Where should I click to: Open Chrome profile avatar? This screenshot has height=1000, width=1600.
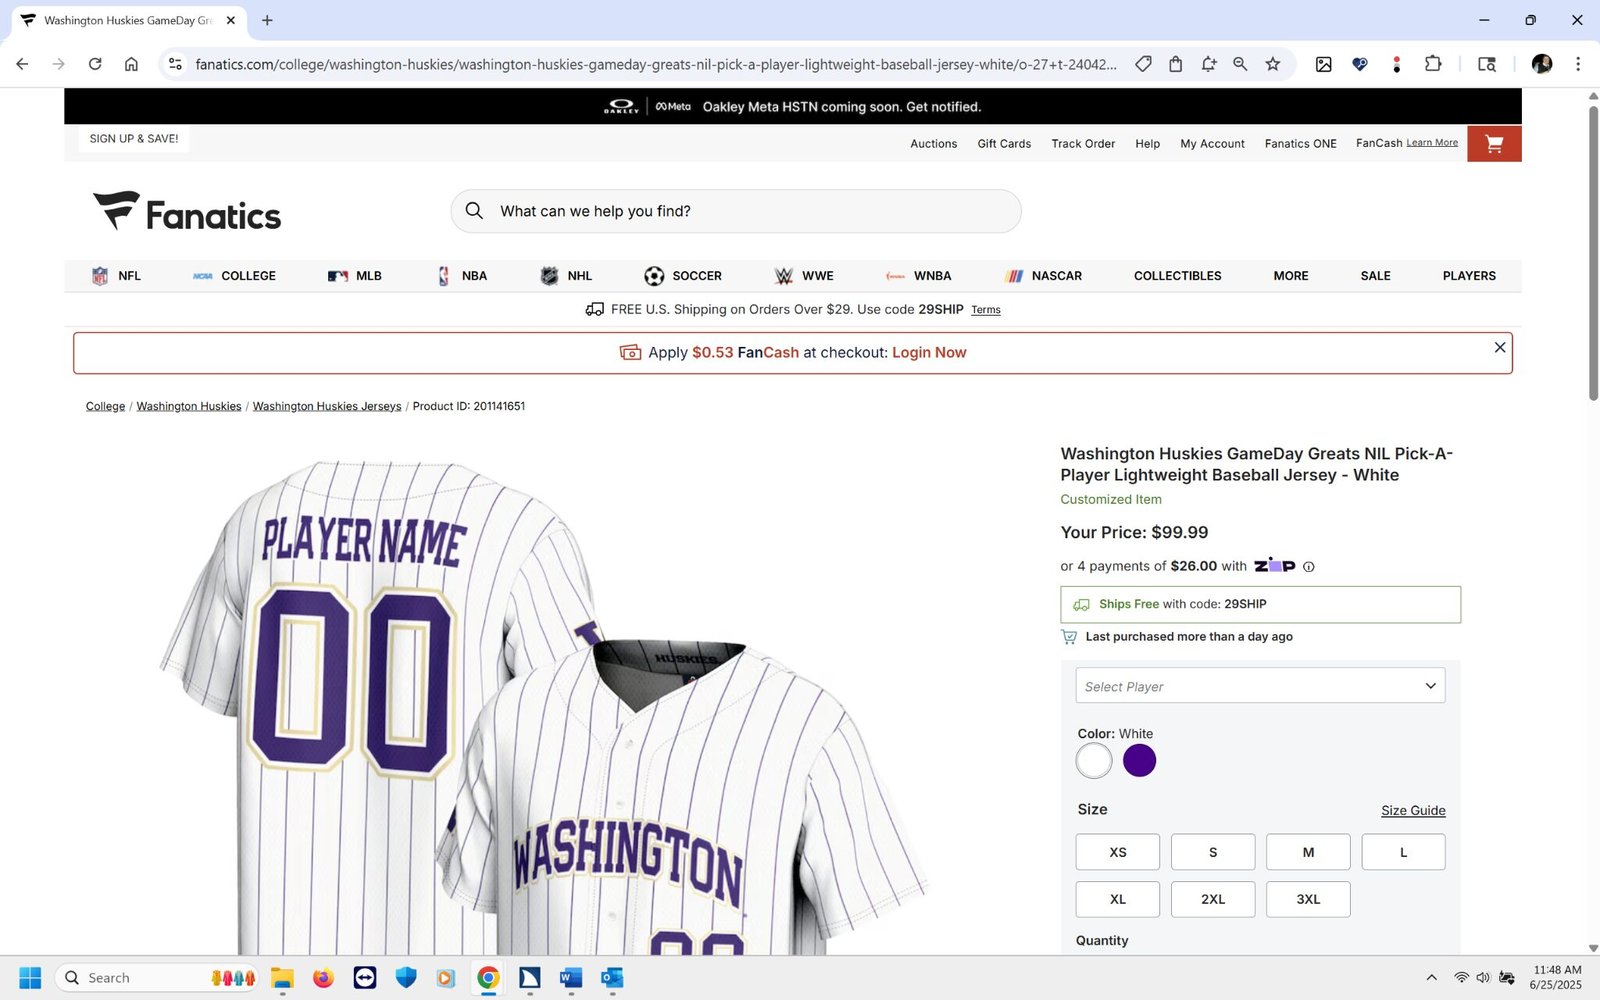click(1542, 64)
